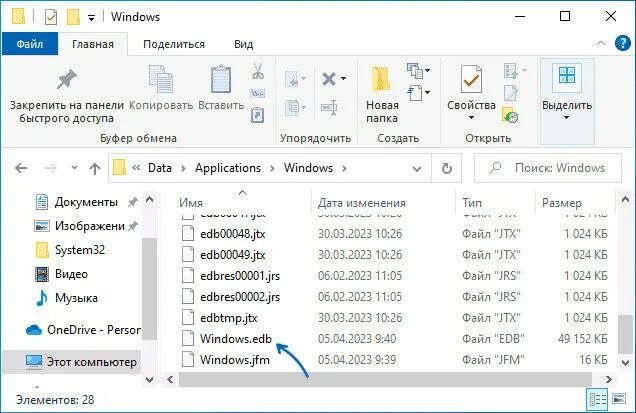Click the Видео folder icon in sidebar
The height and width of the screenshot is (413, 636).
[x=42, y=274]
